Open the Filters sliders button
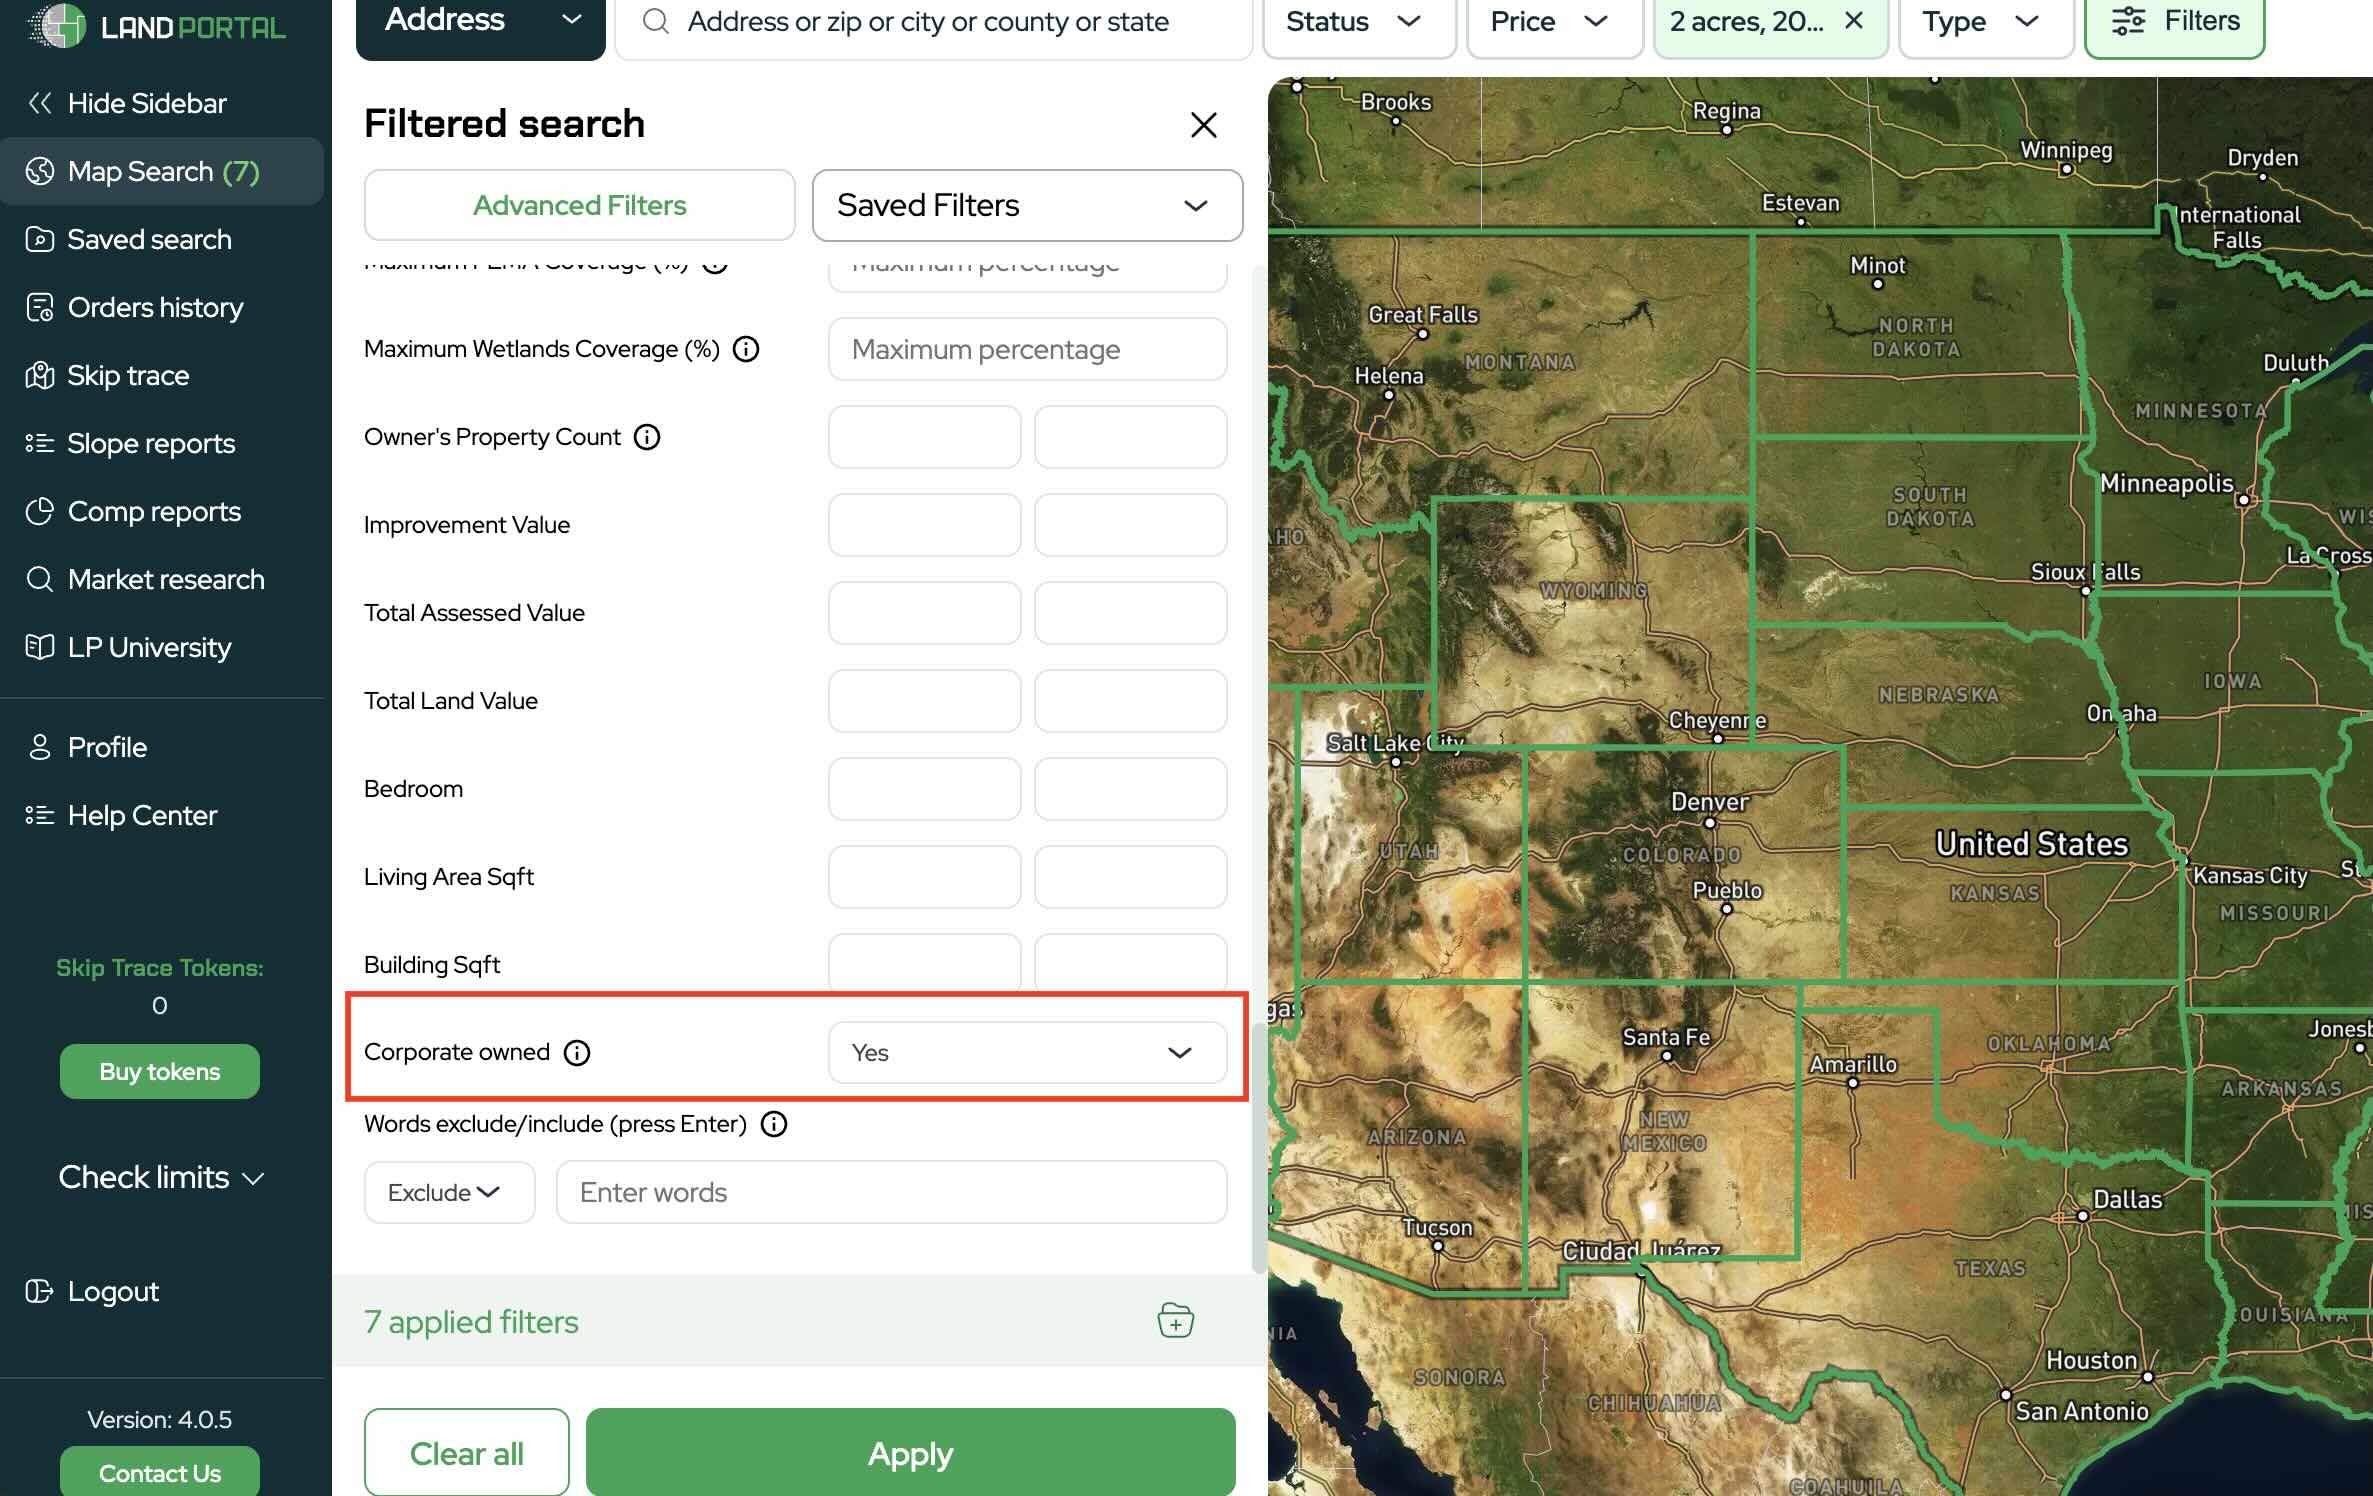Viewport: 2373px width, 1496px height. (2174, 21)
